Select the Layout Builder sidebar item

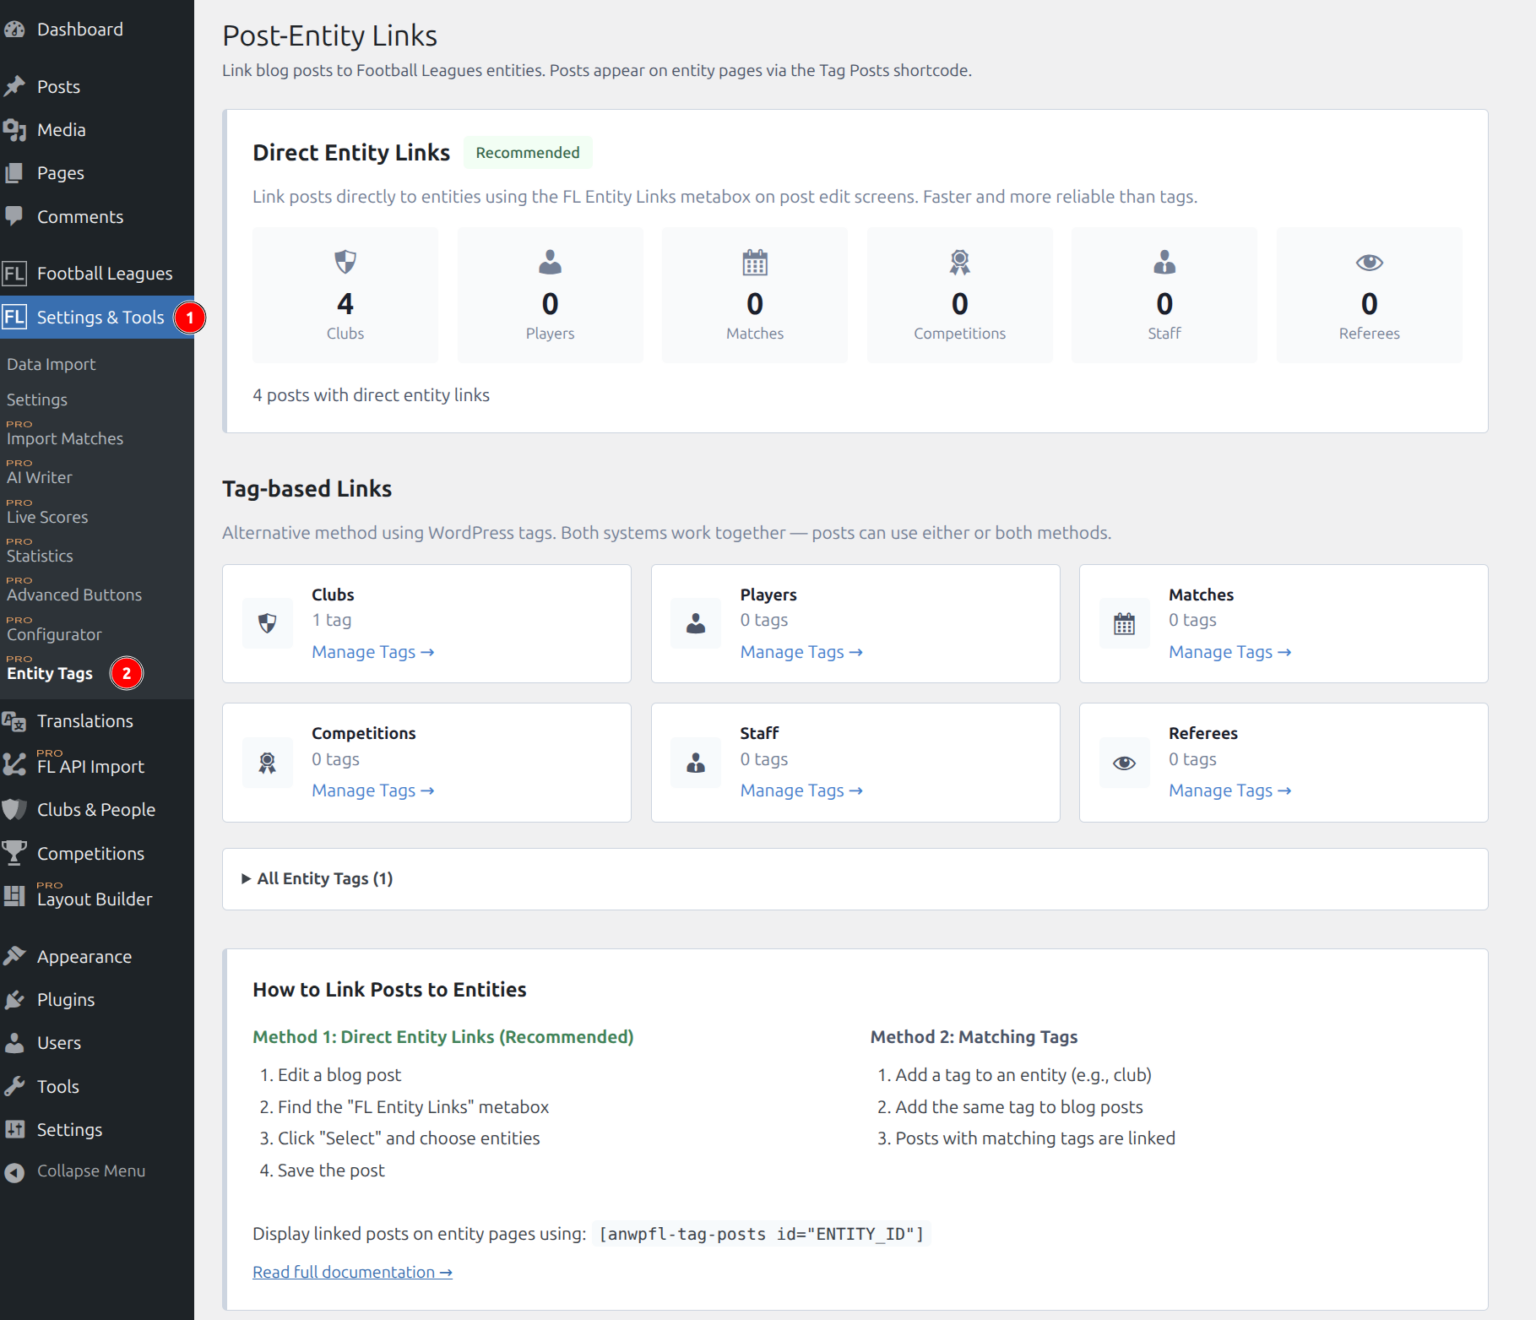coord(94,899)
